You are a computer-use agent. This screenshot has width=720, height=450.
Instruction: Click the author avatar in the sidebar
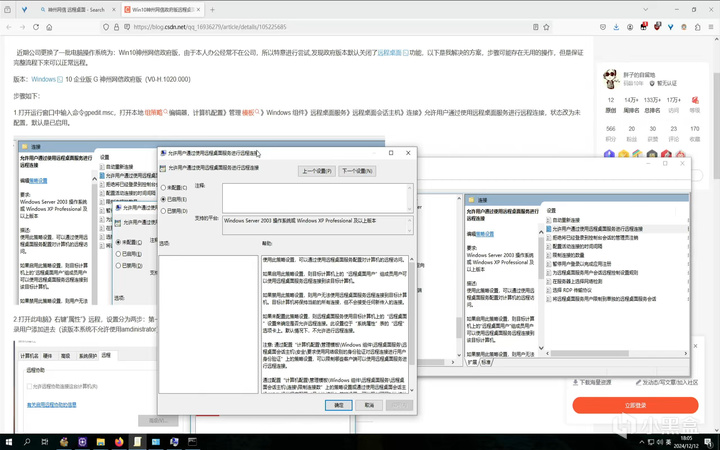click(611, 79)
